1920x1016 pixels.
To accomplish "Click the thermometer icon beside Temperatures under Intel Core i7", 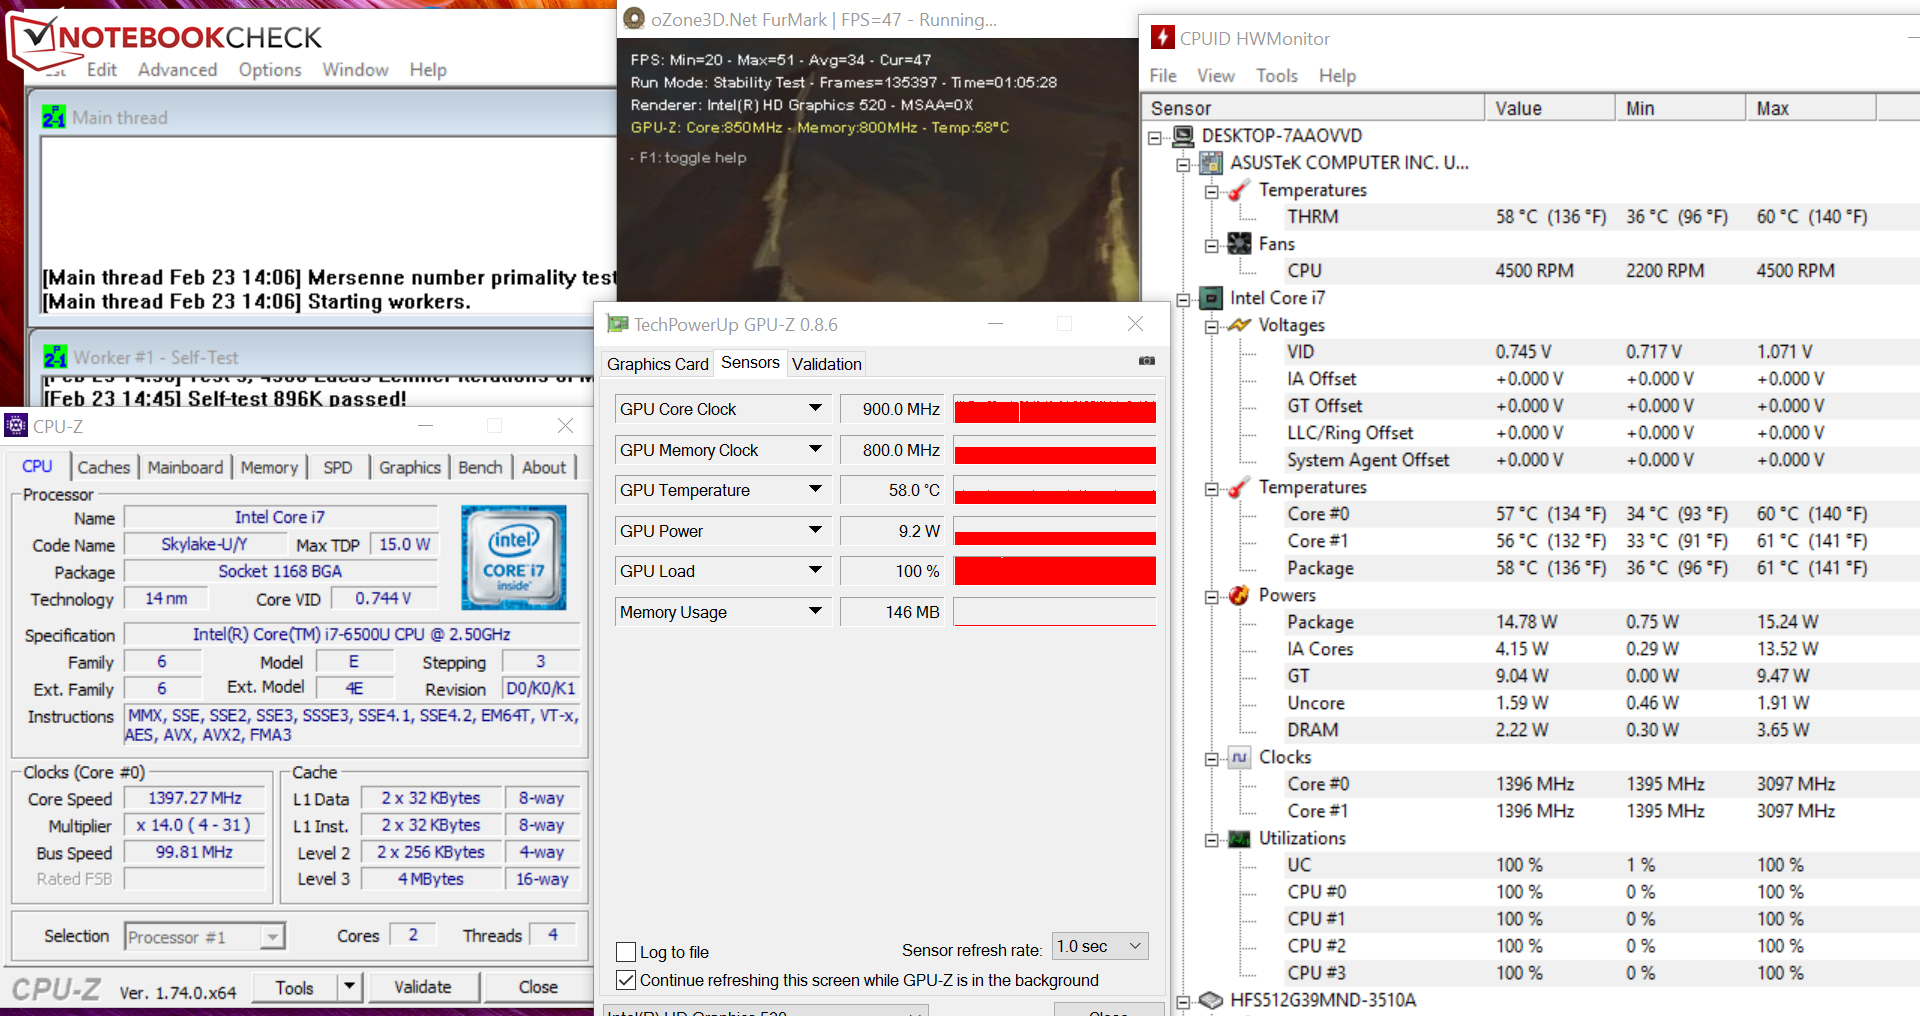I will (1239, 487).
